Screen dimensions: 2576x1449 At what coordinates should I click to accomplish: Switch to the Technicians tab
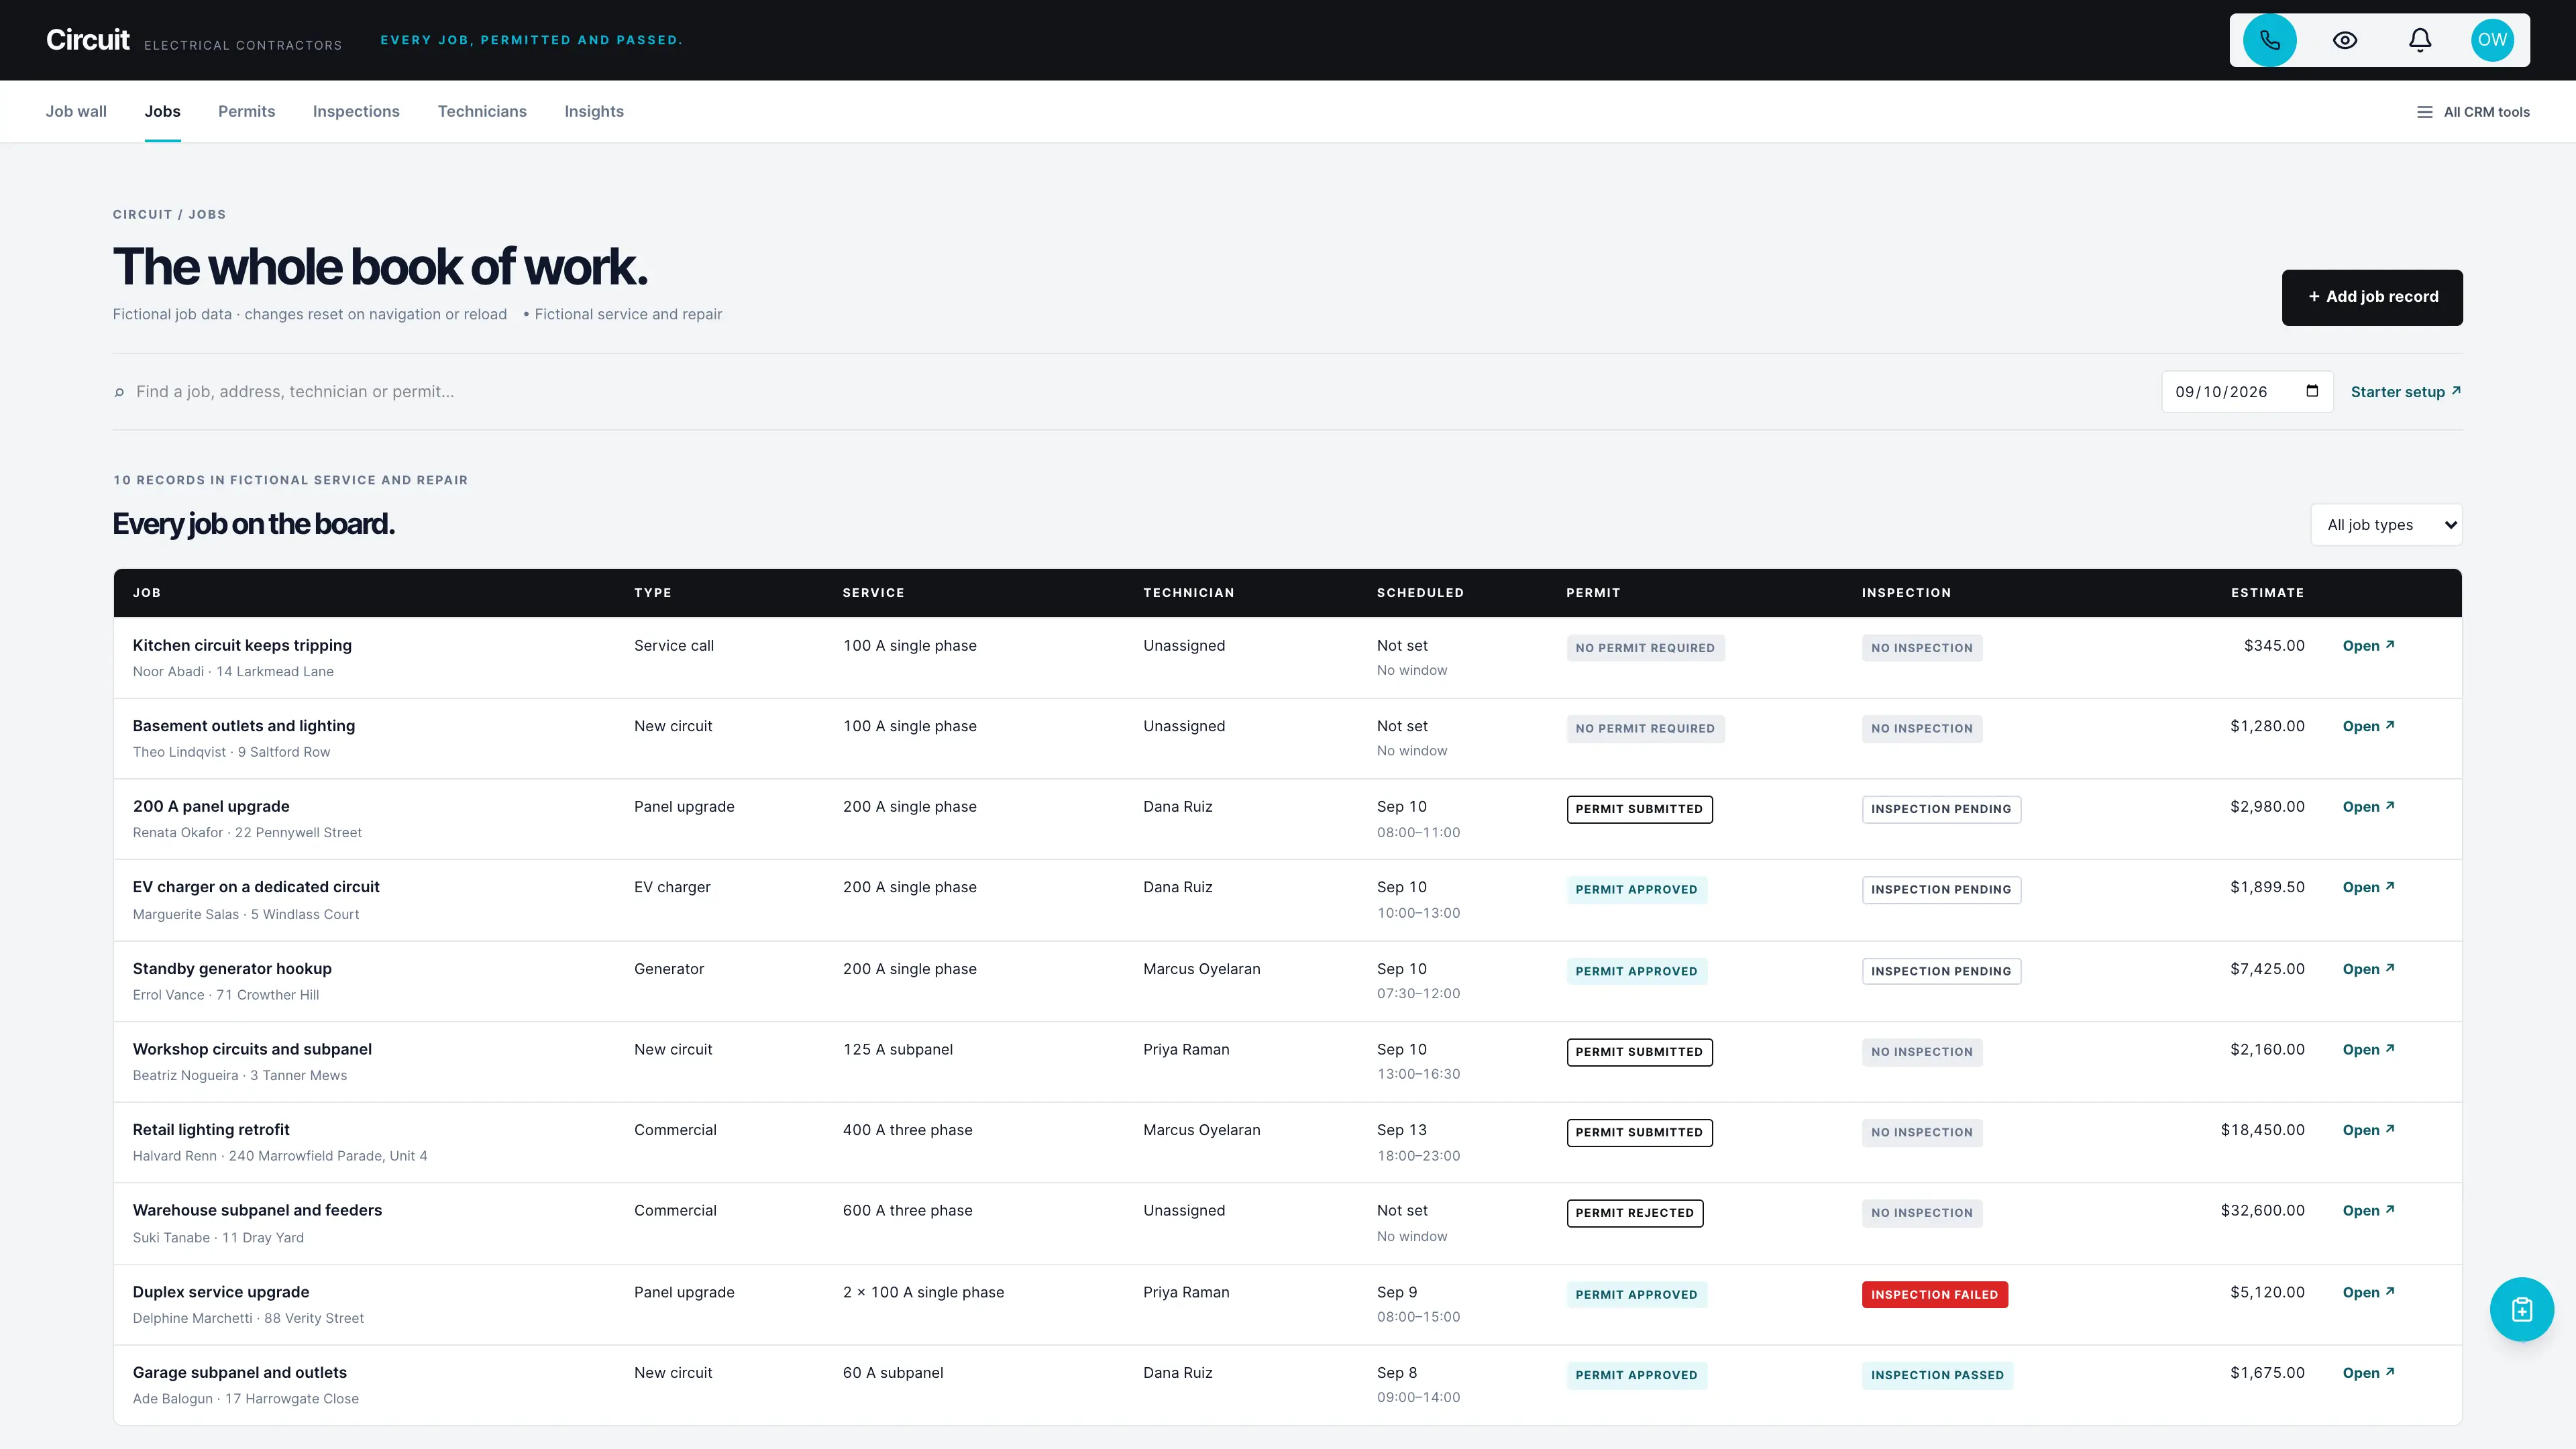pyautogui.click(x=482, y=112)
